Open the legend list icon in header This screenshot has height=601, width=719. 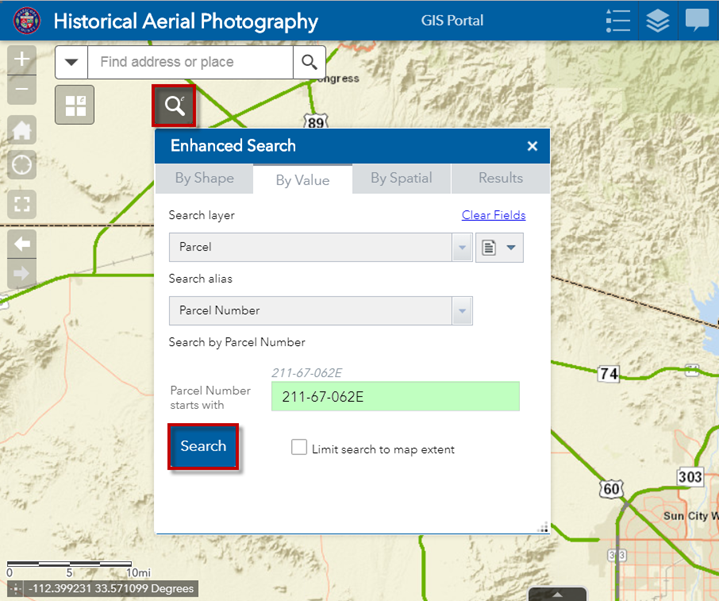pos(618,21)
